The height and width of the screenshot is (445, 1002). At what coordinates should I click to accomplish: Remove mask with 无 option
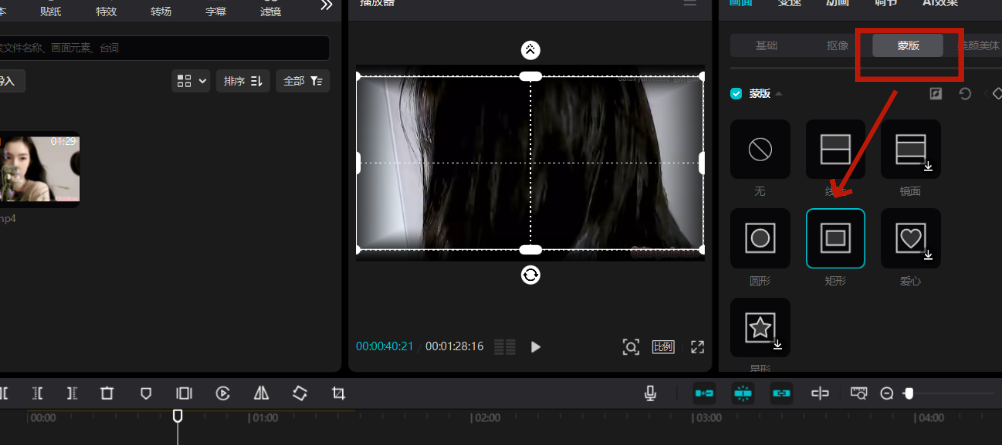(760, 150)
